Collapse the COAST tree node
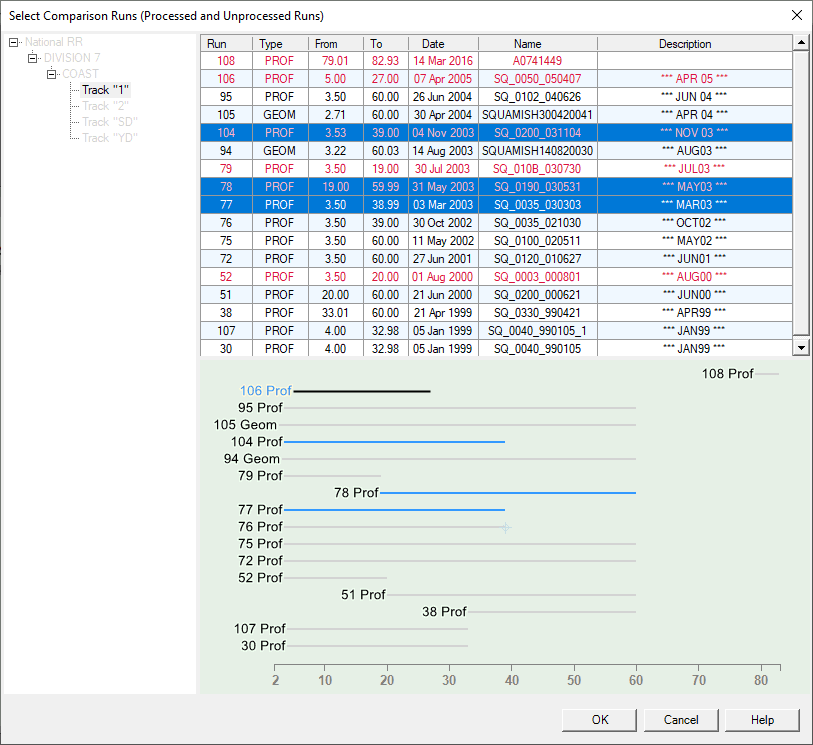Screen dimensions: 813x745 [x=51, y=74]
